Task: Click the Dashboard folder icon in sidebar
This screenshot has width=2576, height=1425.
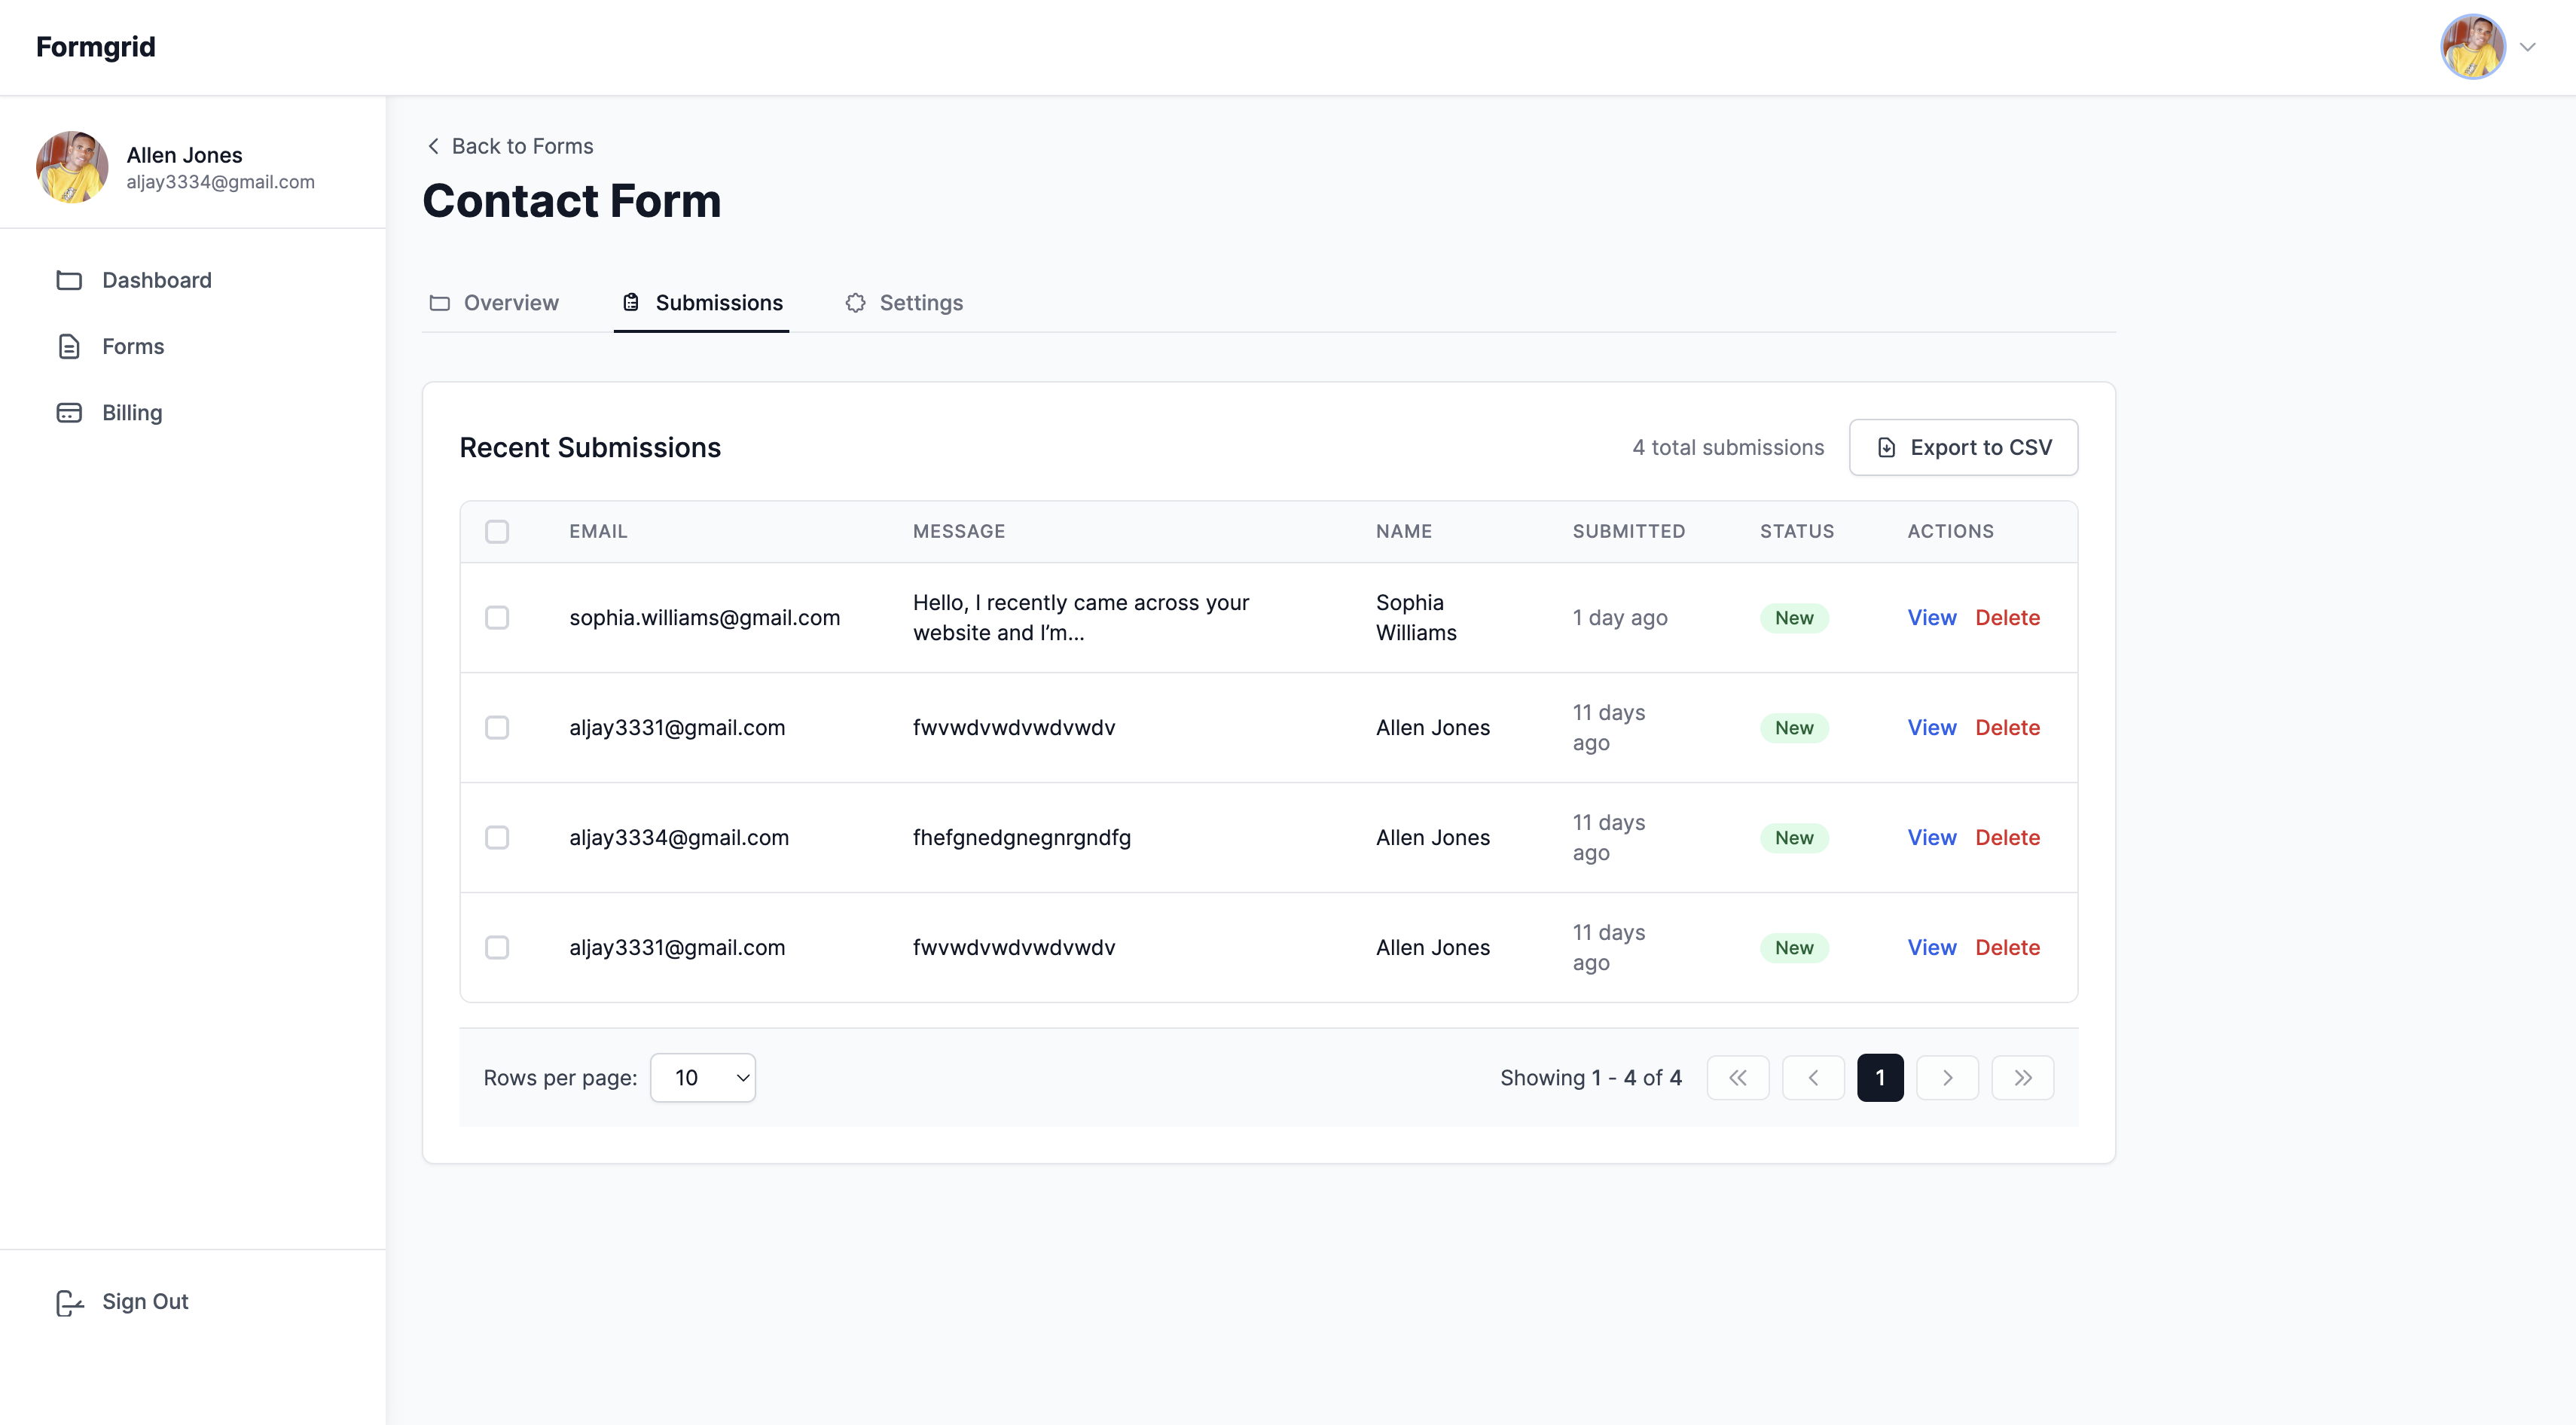Action: (69, 280)
